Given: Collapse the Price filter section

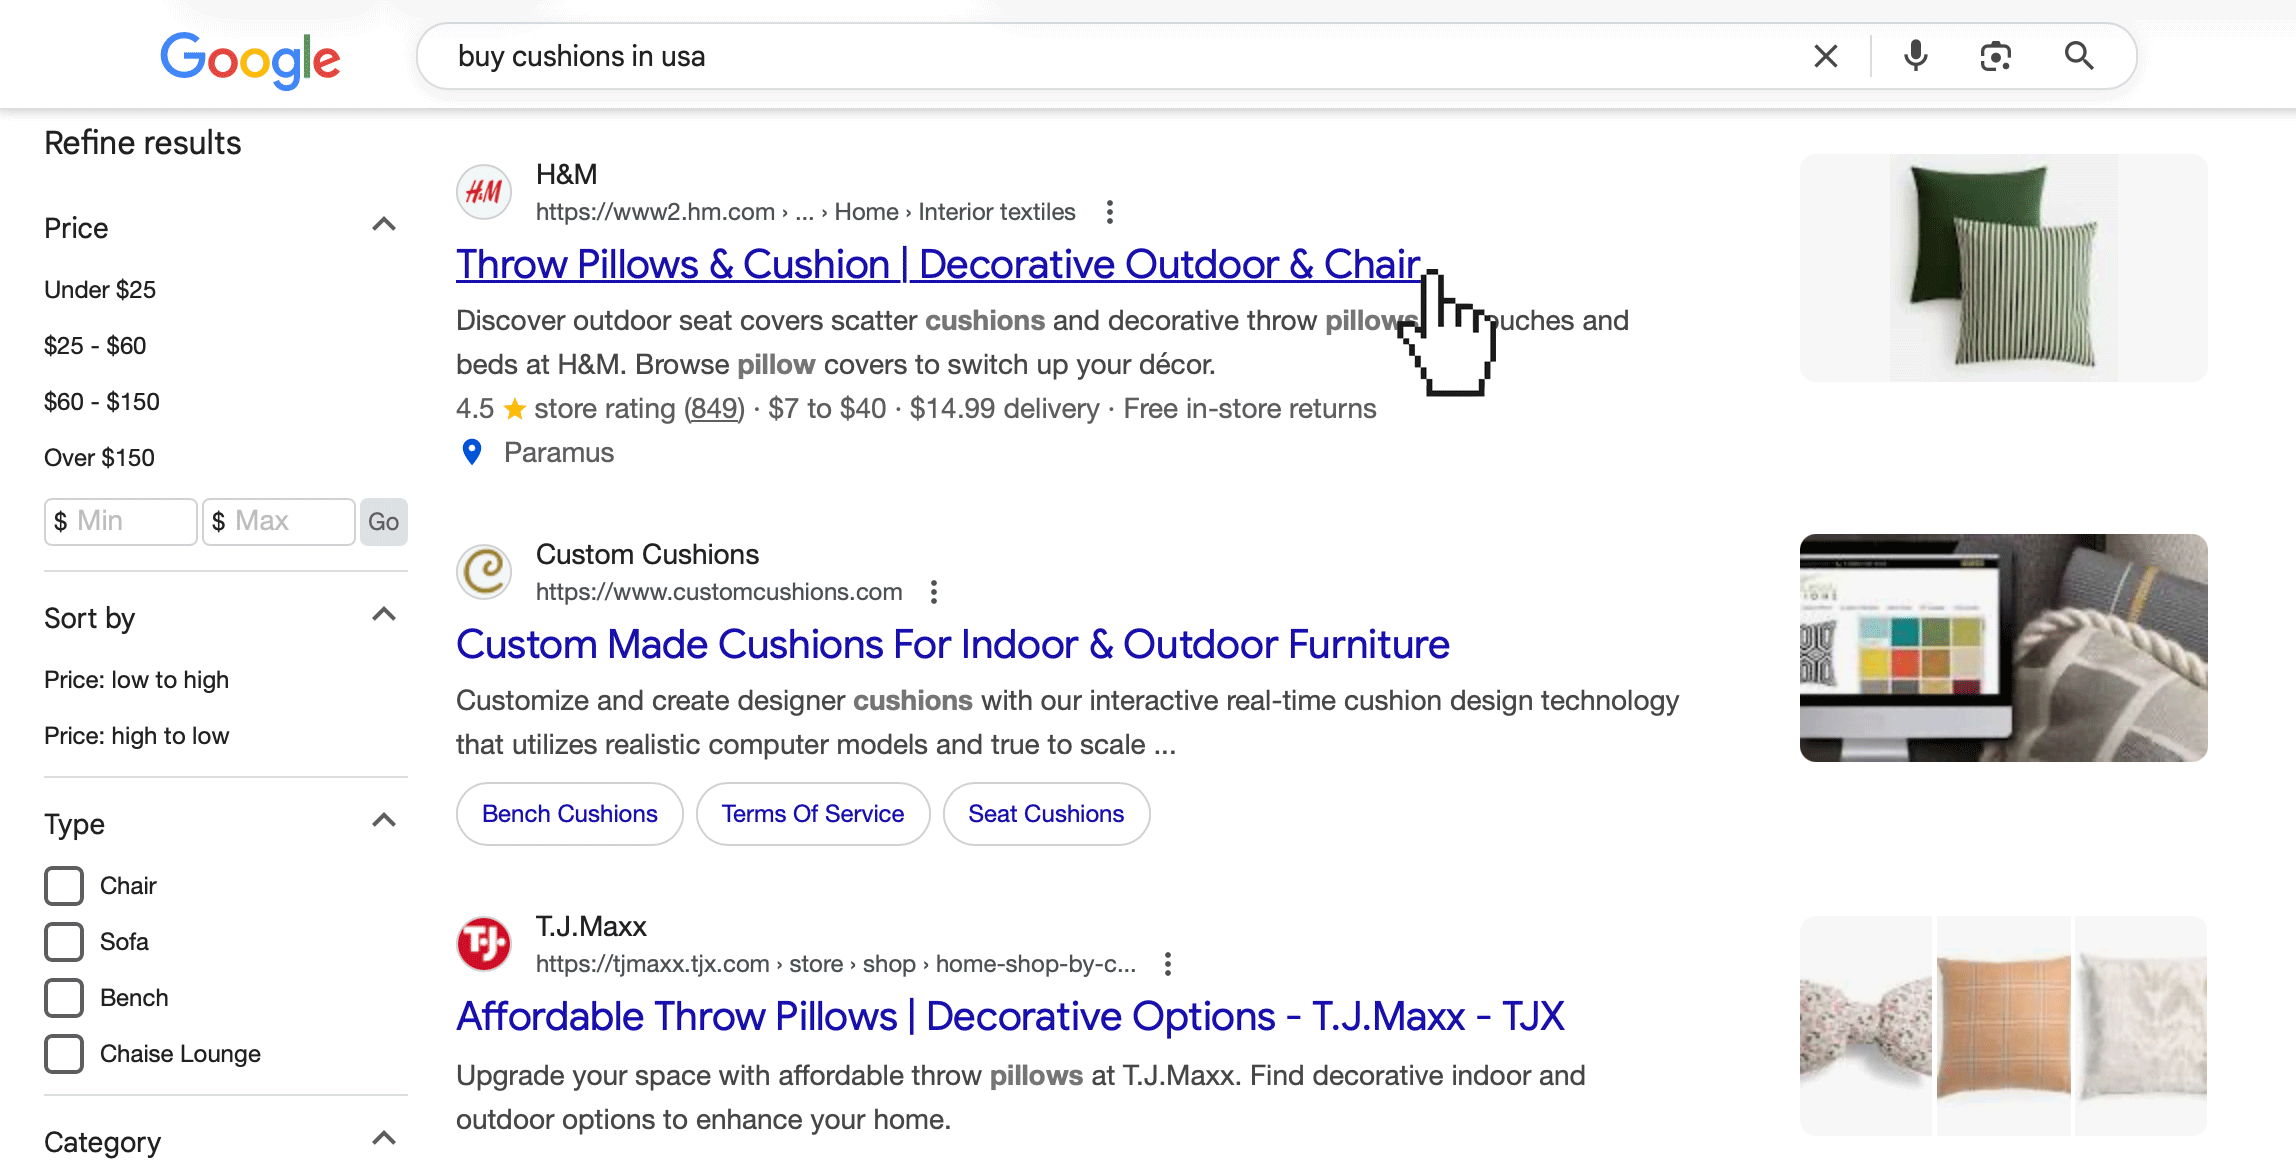Looking at the screenshot, I should point(383,223).
